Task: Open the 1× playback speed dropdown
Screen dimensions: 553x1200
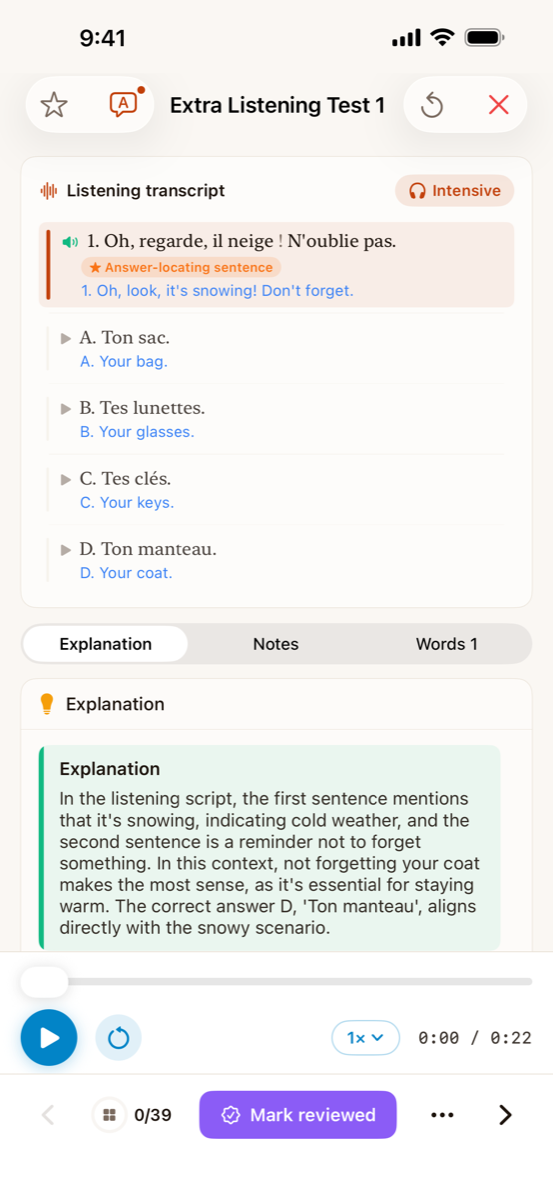Action: point(366,1038)
